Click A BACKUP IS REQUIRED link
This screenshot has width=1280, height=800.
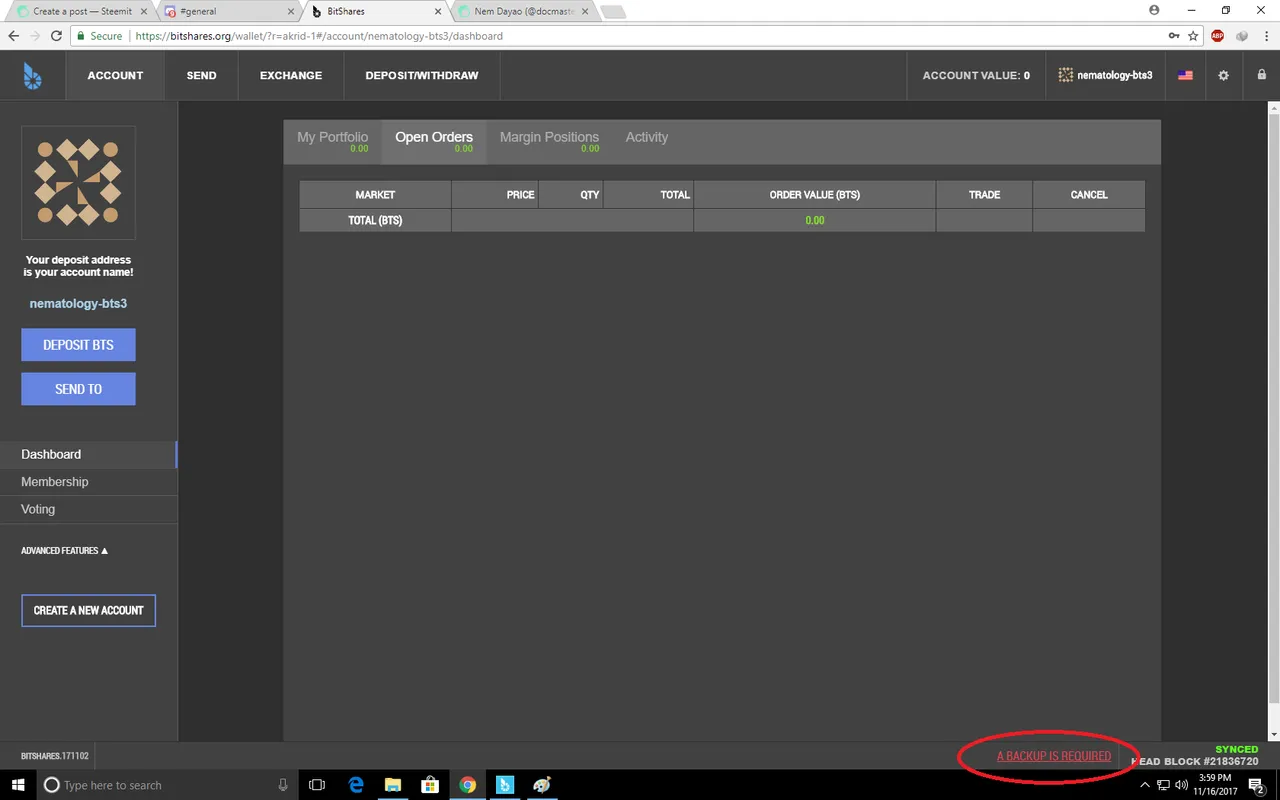click(1054, 756)
